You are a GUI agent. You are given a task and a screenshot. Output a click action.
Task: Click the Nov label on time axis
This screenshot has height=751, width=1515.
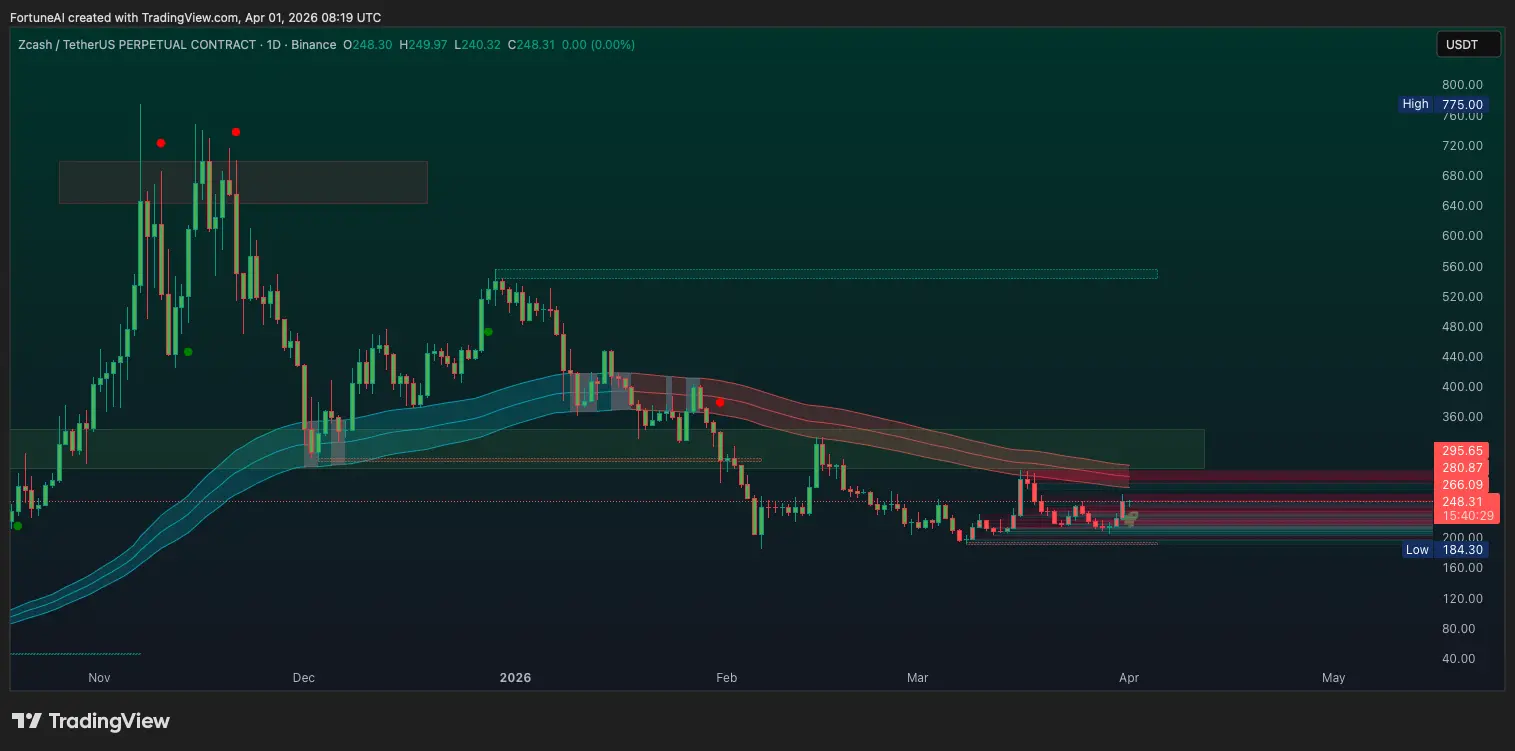pos(99,678)
